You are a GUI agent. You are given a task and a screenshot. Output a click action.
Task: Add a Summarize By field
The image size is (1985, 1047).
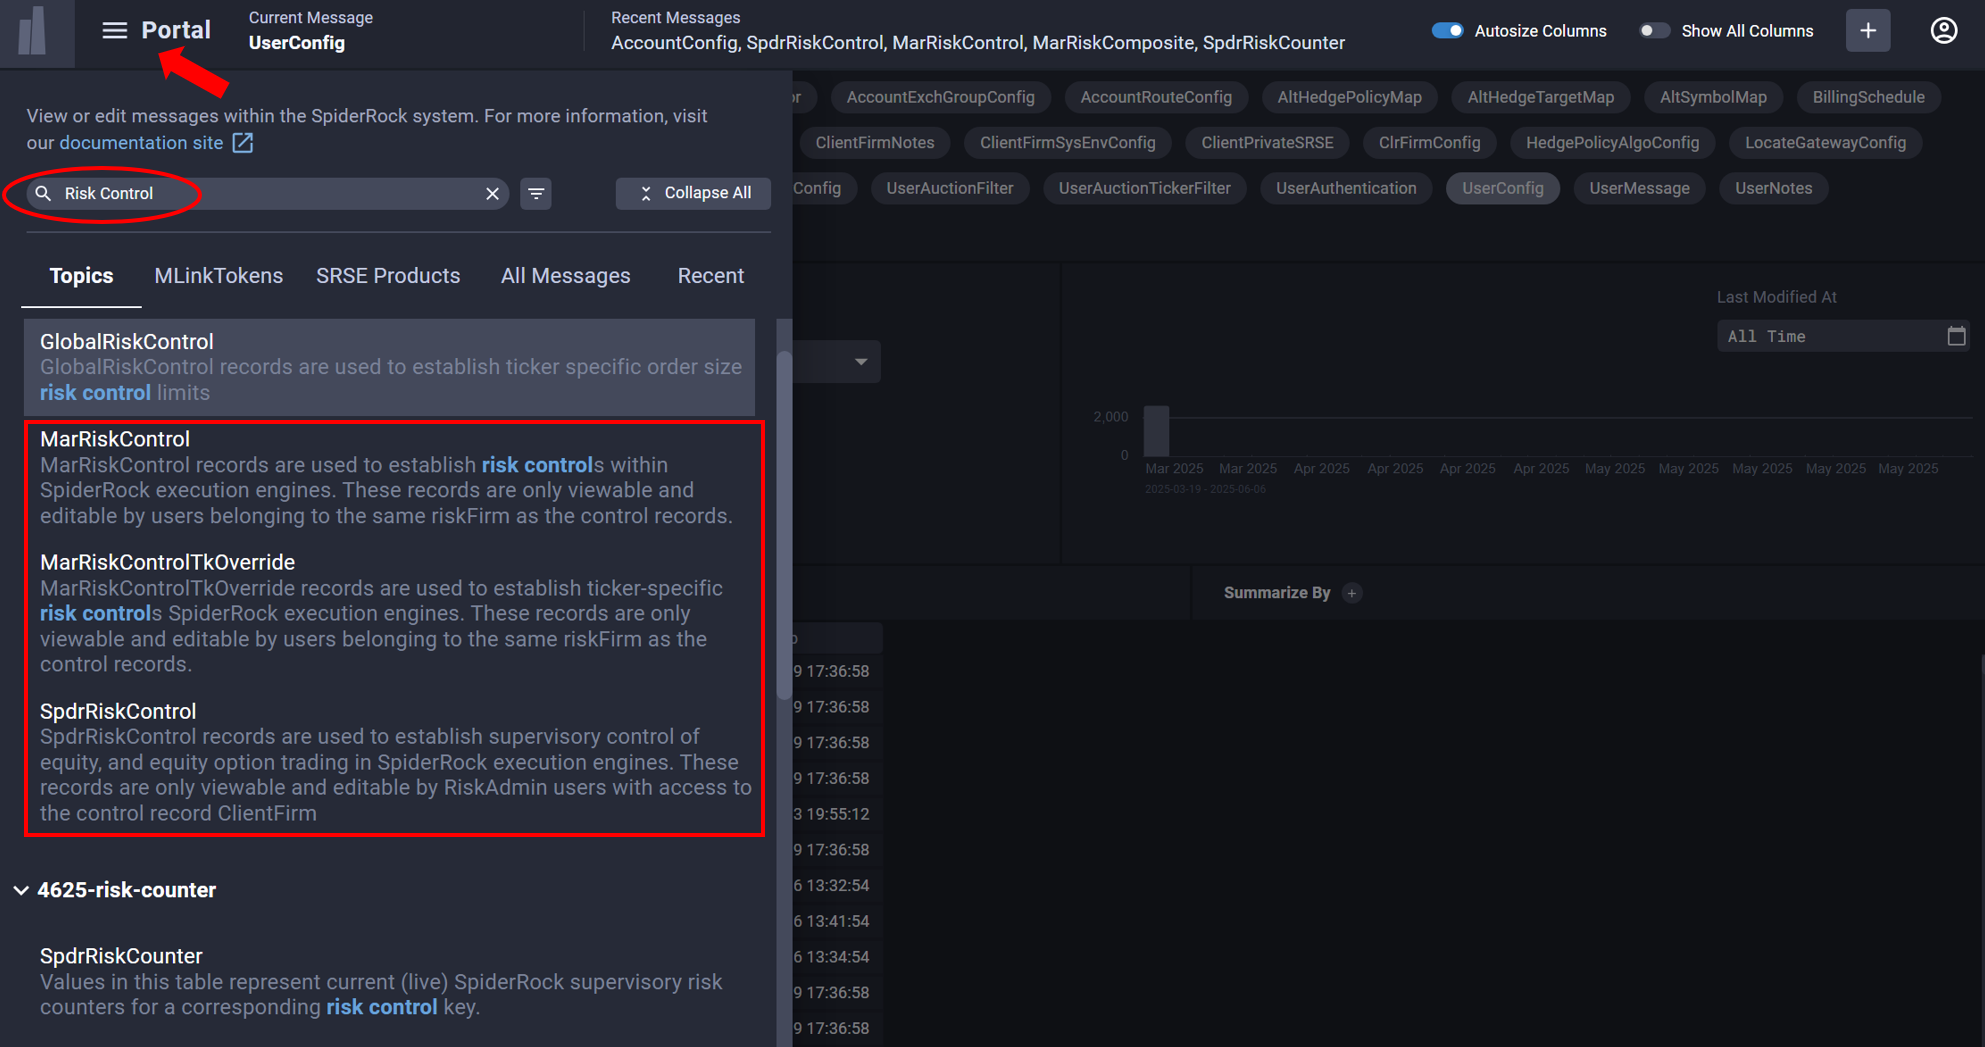(x=1352, y=593)
